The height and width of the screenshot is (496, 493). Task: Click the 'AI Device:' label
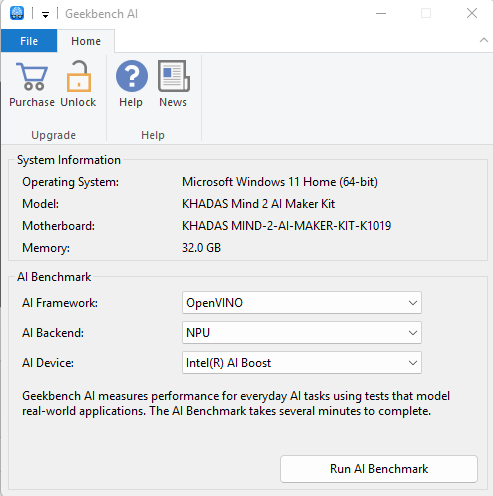click(48, 363)
